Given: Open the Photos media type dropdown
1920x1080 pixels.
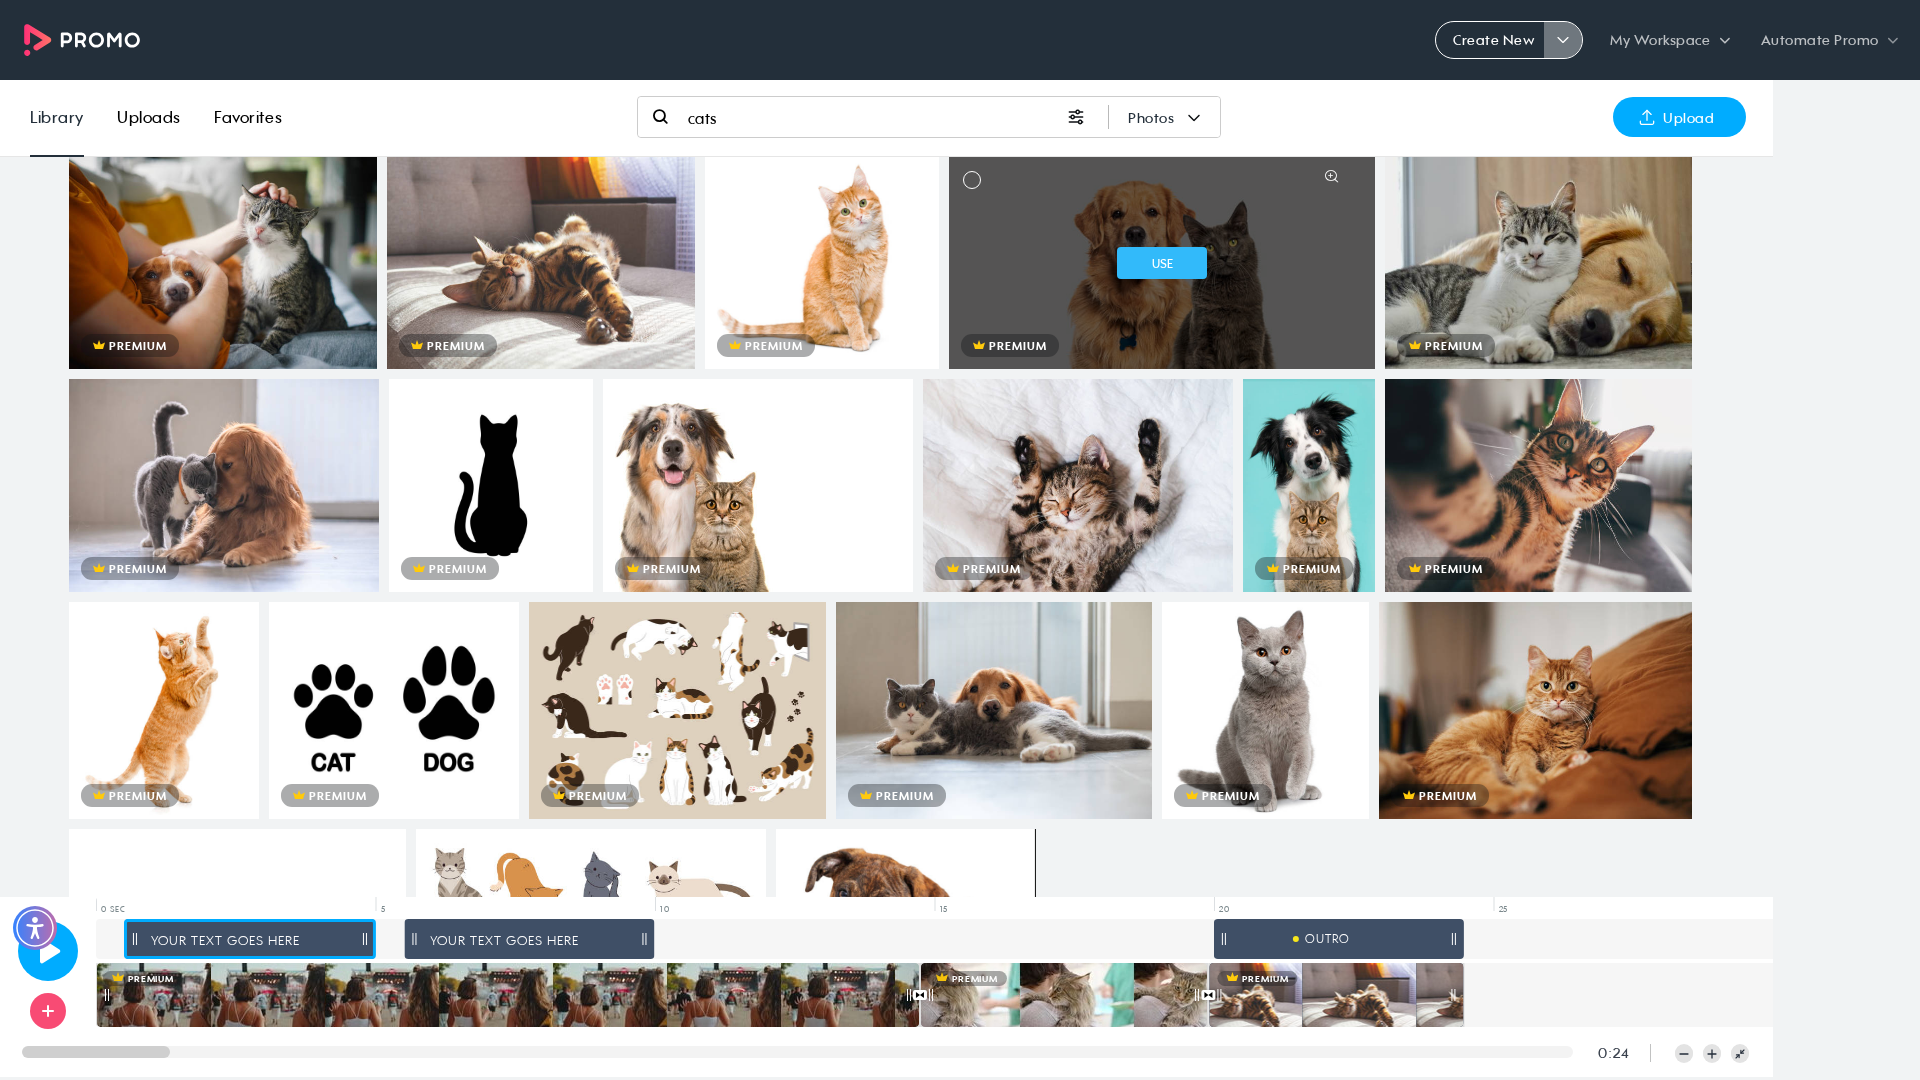Looking at the screenshot, I should point(1164,118).
